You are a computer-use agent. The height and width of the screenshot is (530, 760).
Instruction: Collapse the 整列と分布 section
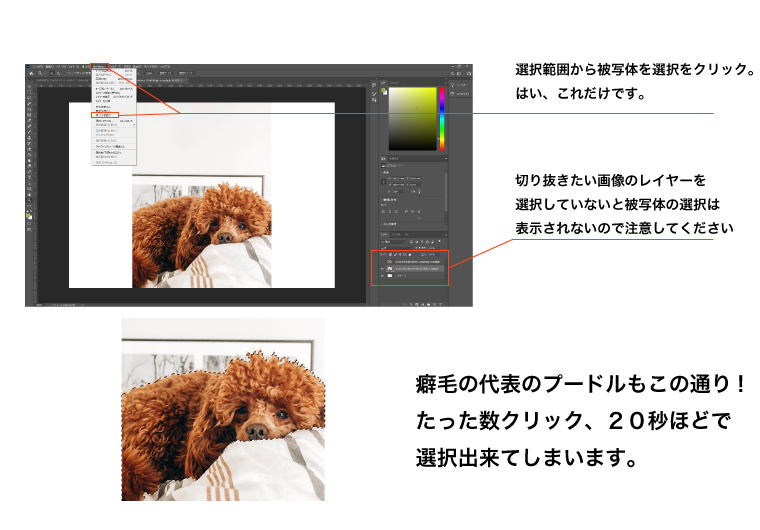tap(381, 200)
